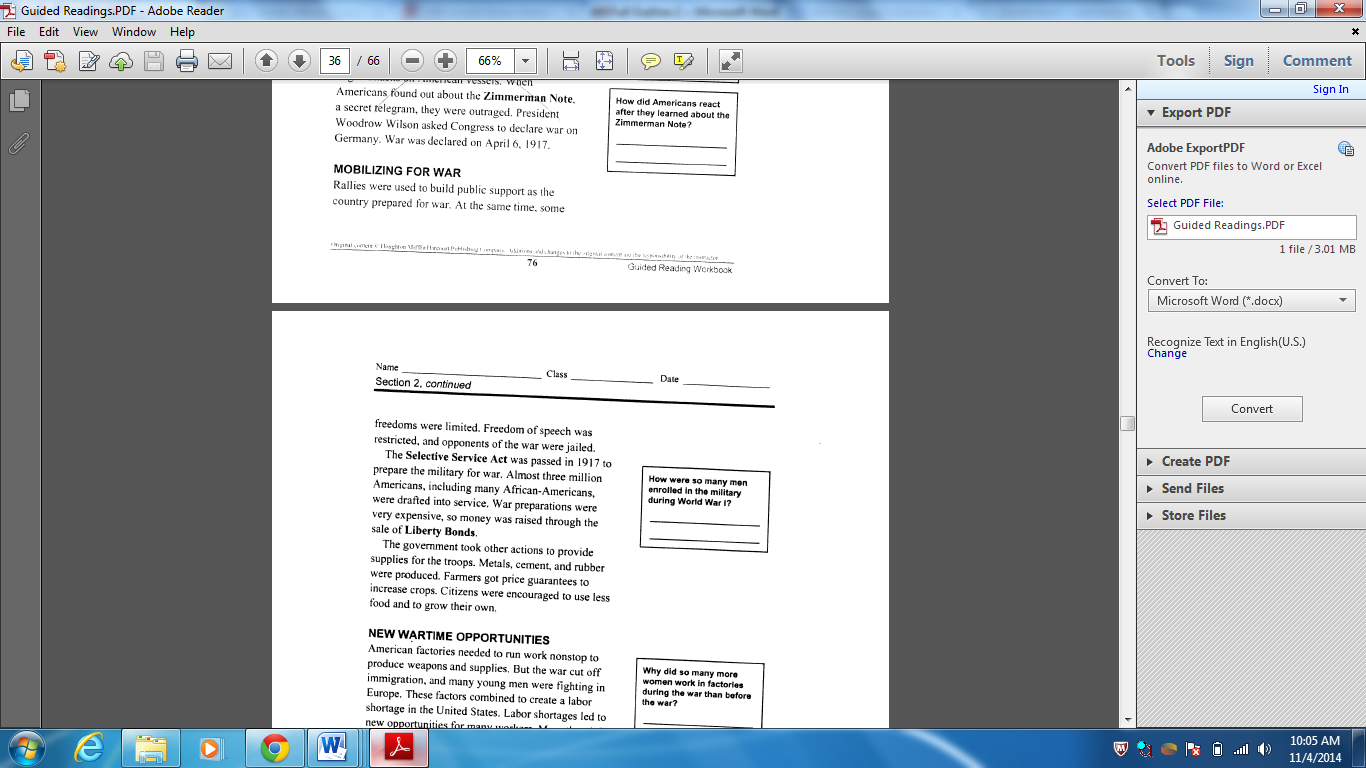Screen dimensions: 1366x768
Task: Select the Add Sticky Note tool
Action: pos(651,61)
